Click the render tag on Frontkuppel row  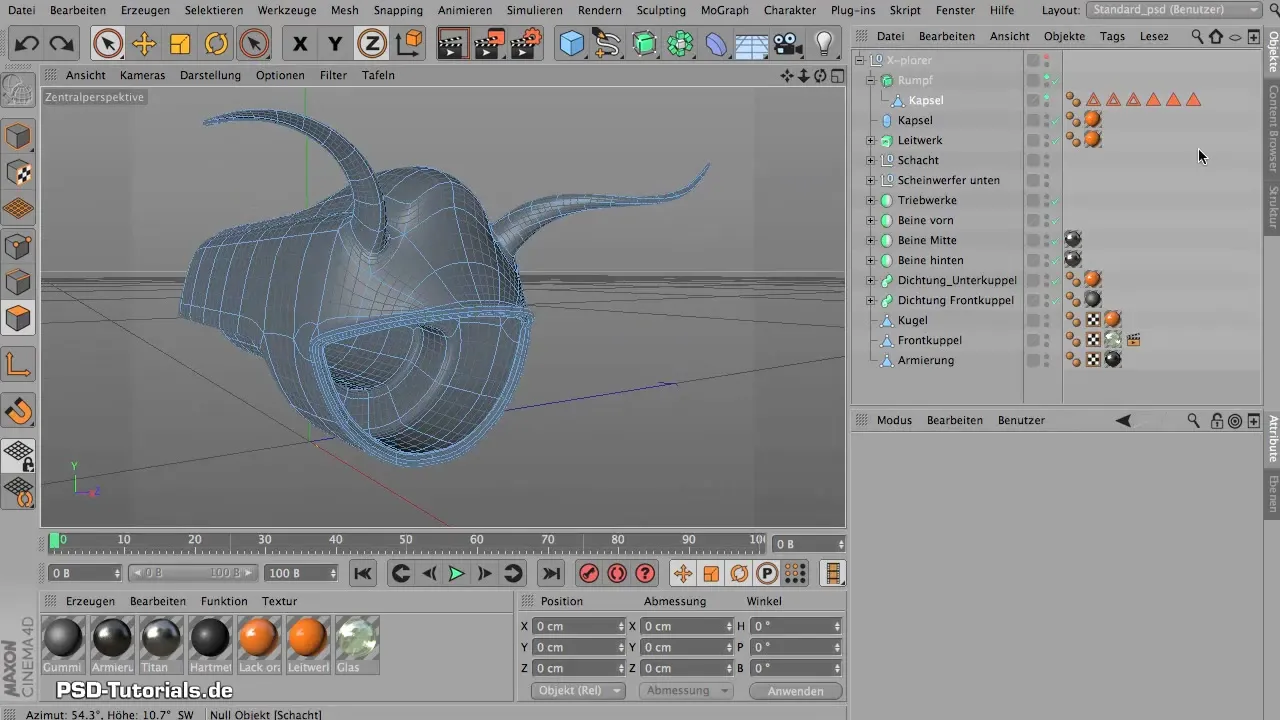(x=1133, y=340)
